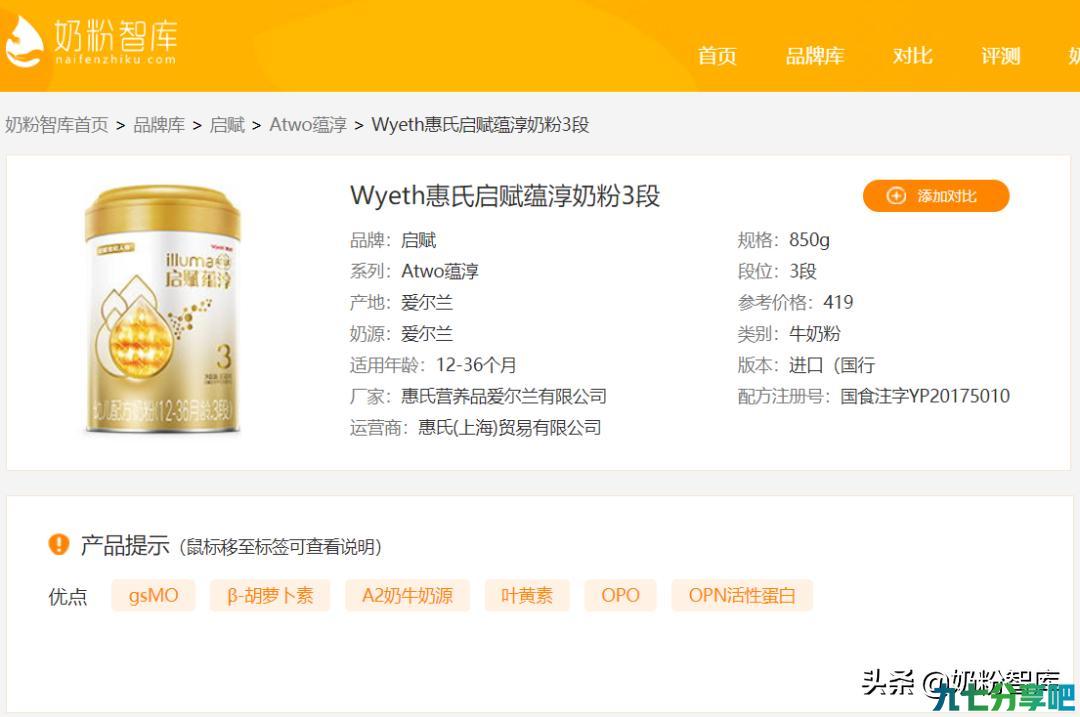Click the brand value 启赋

pos(419,240)
